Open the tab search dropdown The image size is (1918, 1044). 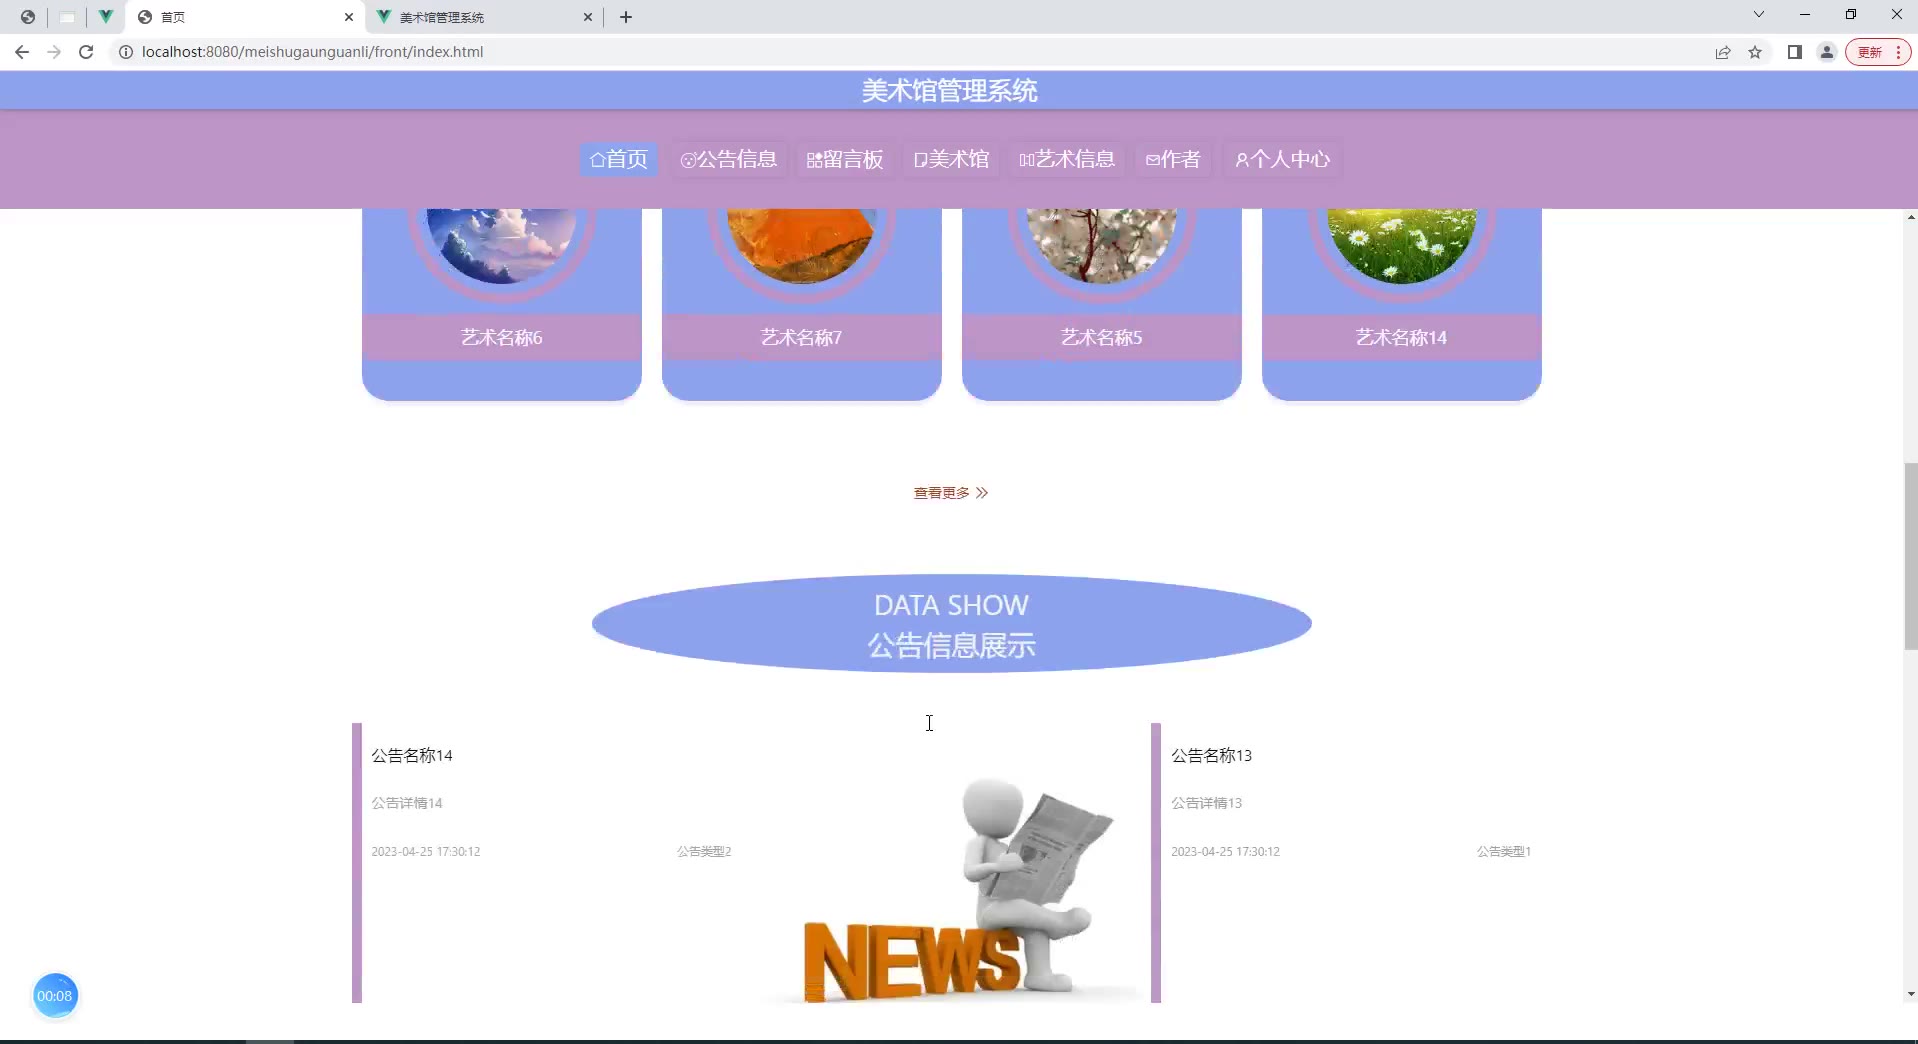click(1759, 15)
